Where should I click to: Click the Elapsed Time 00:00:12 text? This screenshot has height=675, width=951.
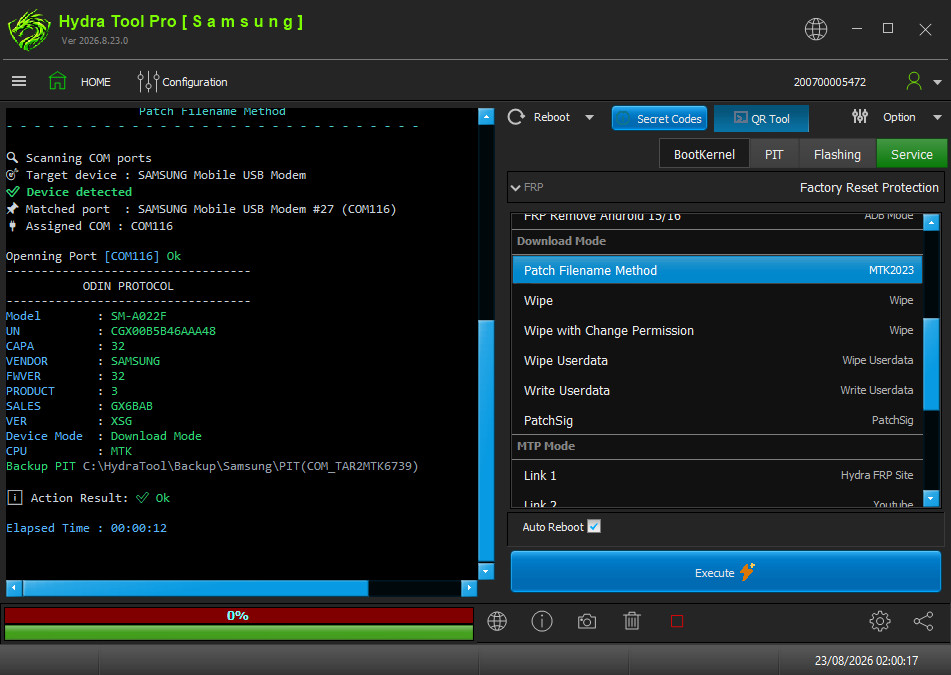coord(86,528)
